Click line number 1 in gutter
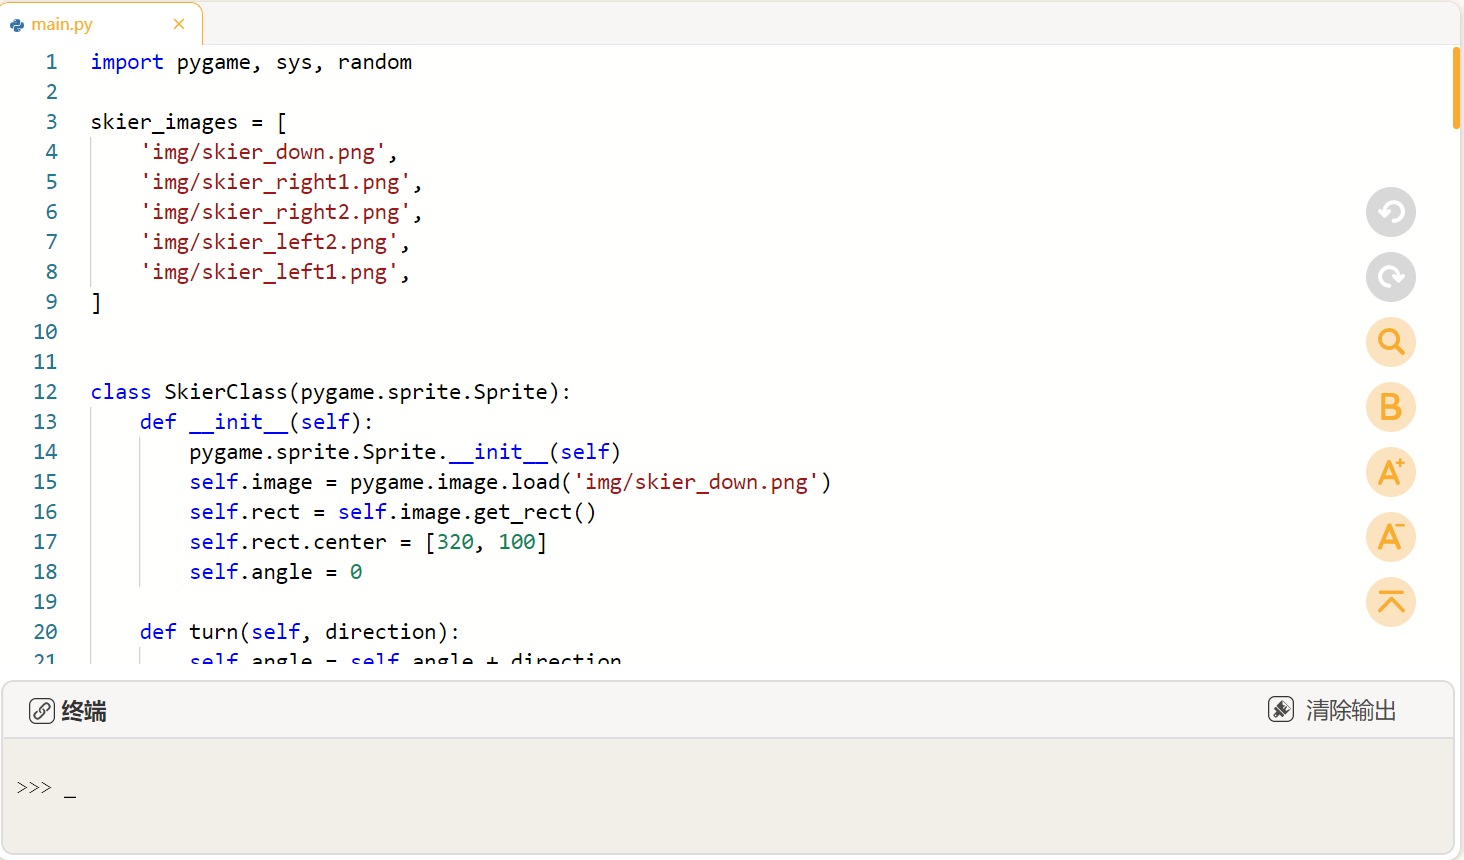The height and width of the screenshot is (860, 1464). (51, 62)
